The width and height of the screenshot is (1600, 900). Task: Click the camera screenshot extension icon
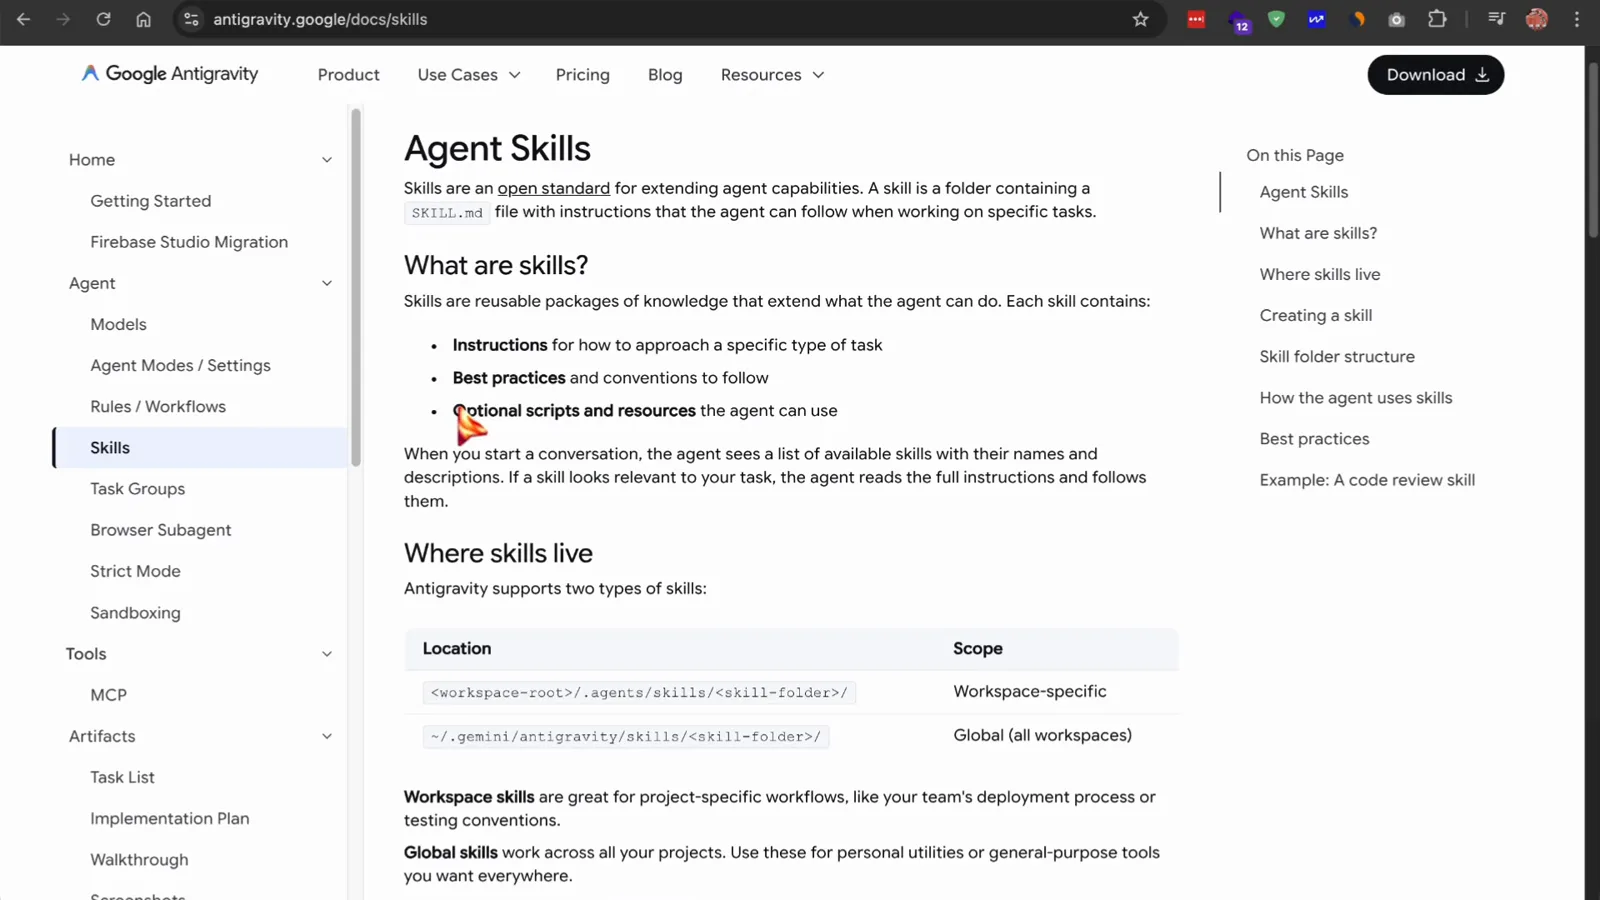(1397, 19)
